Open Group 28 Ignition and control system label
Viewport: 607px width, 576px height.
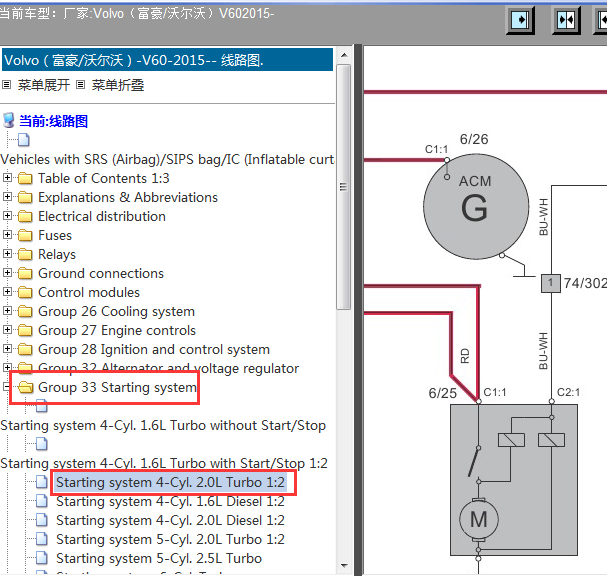coord(154,350)
